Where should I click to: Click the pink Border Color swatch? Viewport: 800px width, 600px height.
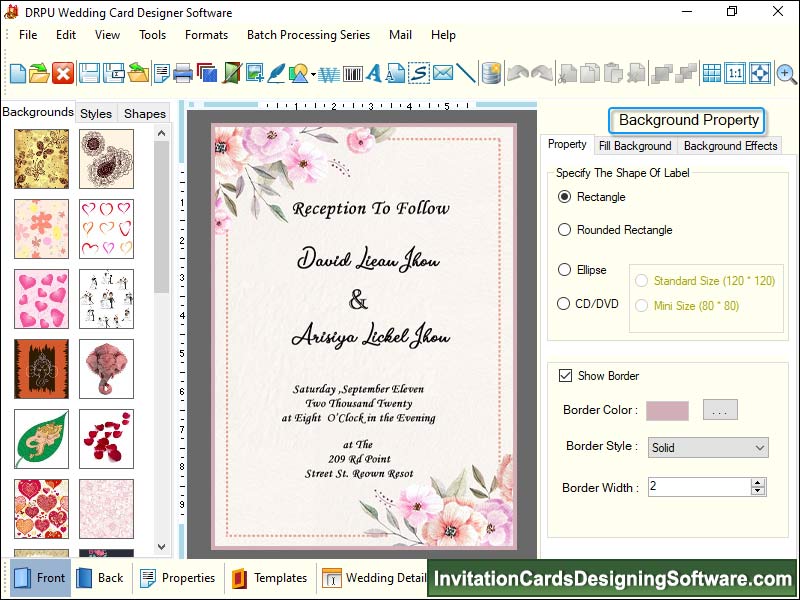coord(668,410)
